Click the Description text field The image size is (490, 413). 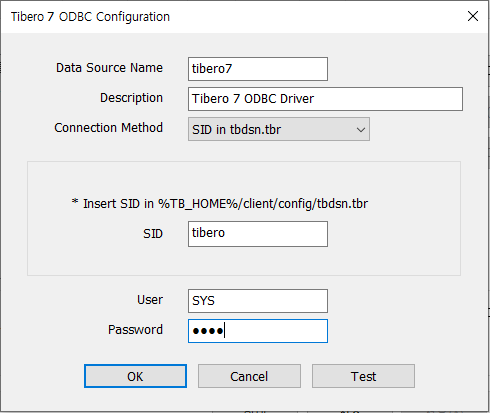point(325,99)
